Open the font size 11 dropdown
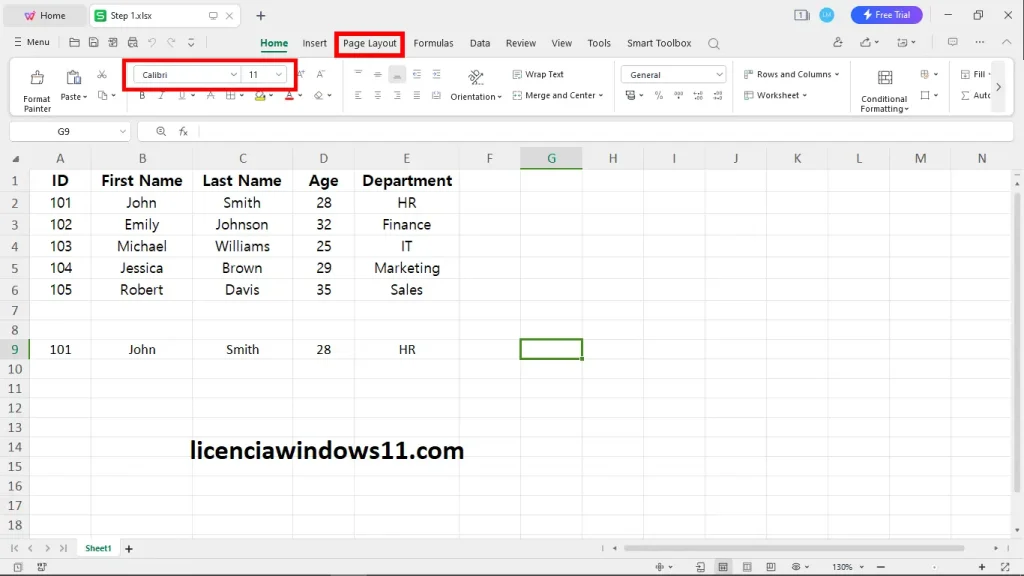1024x576 pixels. 278,74
